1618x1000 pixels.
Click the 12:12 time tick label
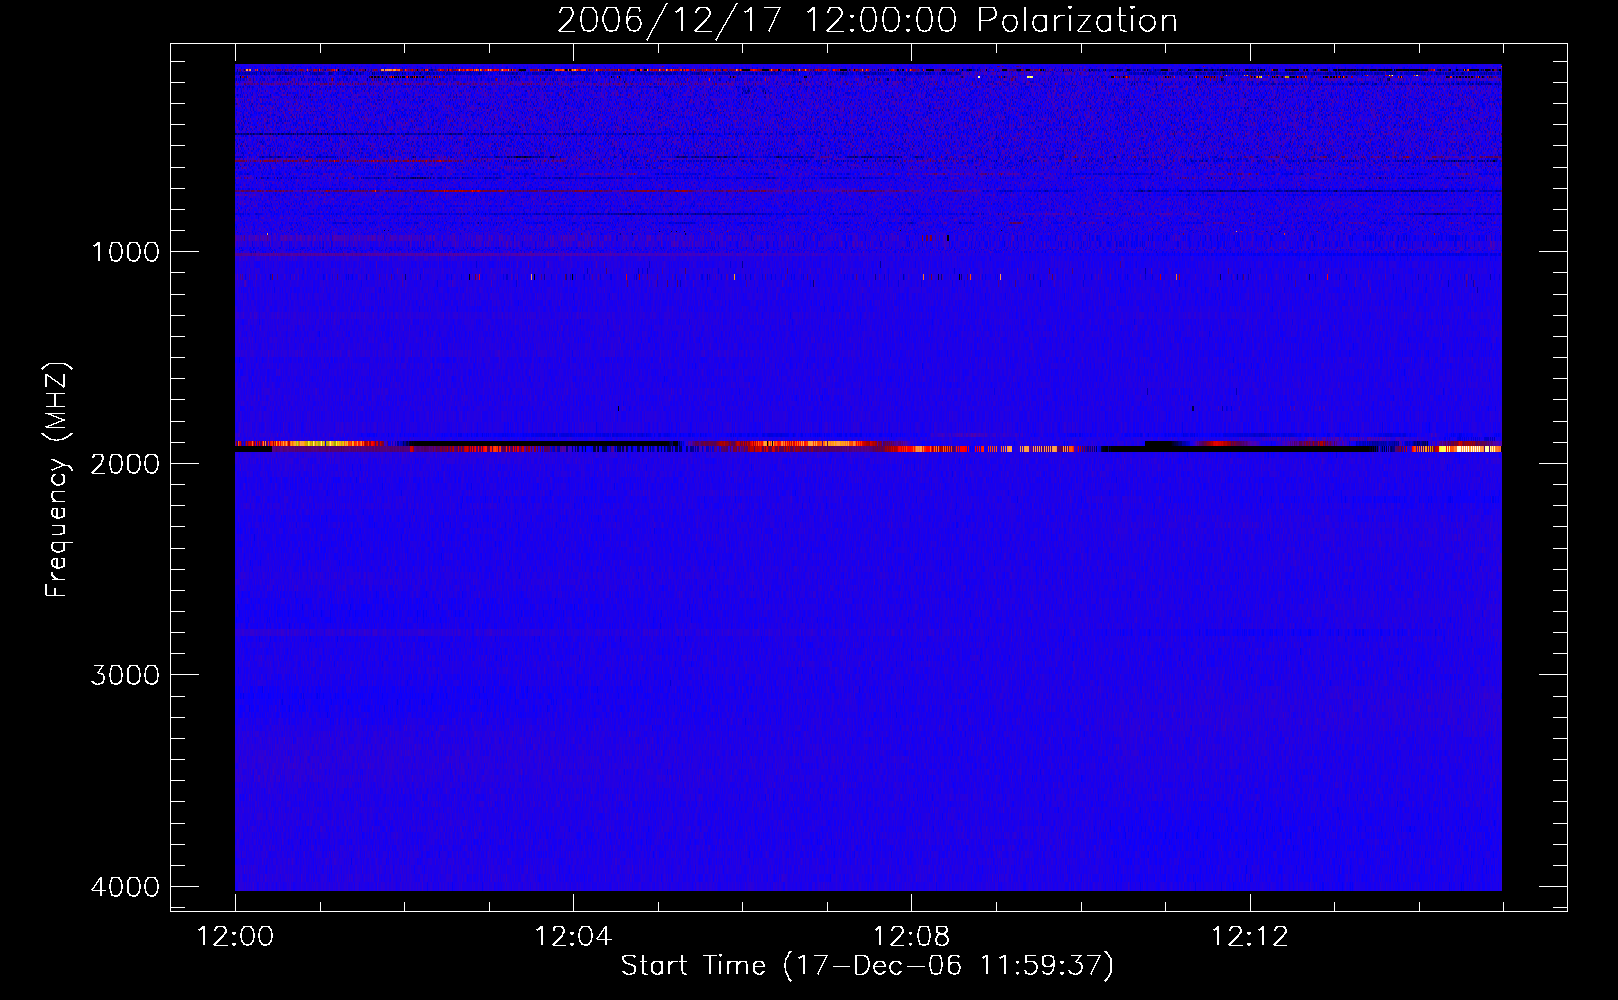coord(1249,937)
